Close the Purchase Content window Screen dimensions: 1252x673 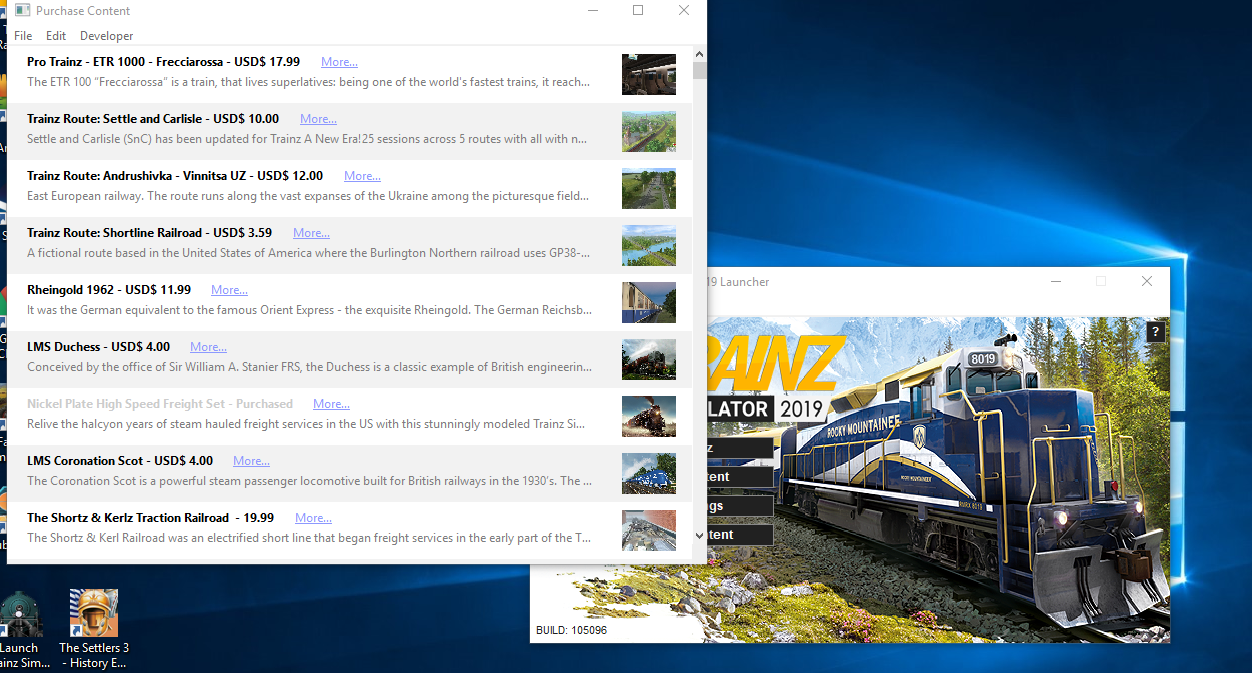coord(684,11)
